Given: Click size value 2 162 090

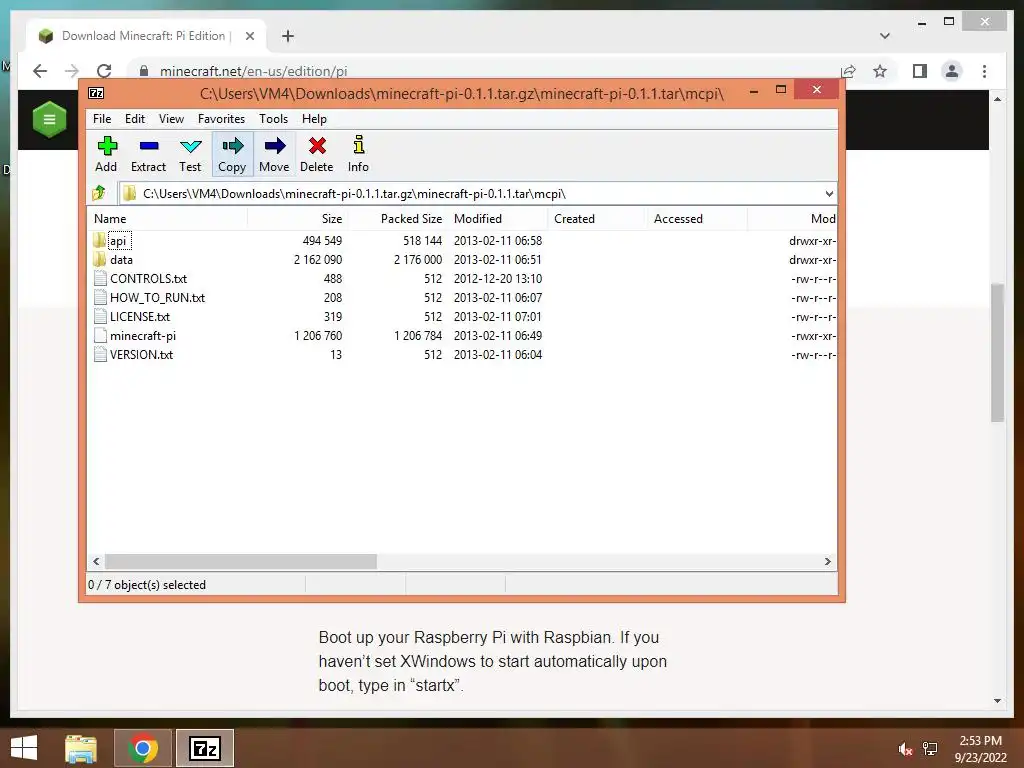Looking at the screenshot, I should pyautogui.click(x=318, y=259).
